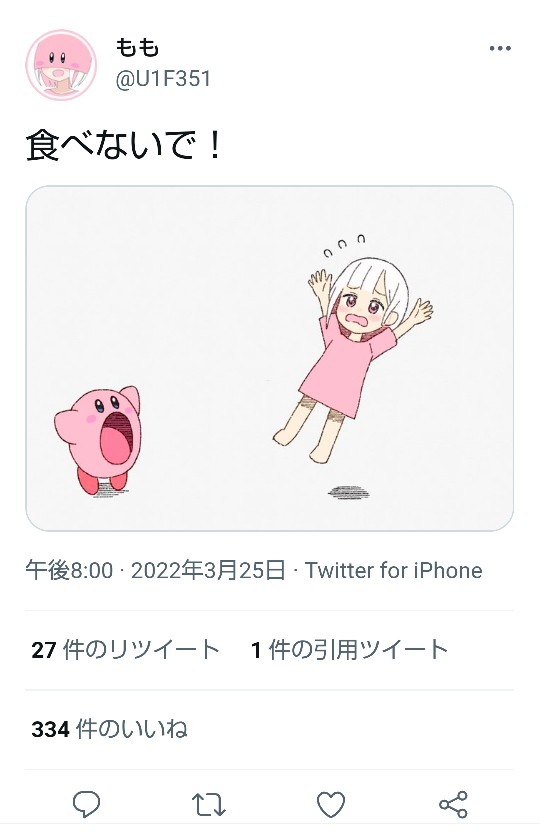Screen dimensions: 540x832
Task: Open the @U1F351 handle profile
Action: click(x=163, y=79)
